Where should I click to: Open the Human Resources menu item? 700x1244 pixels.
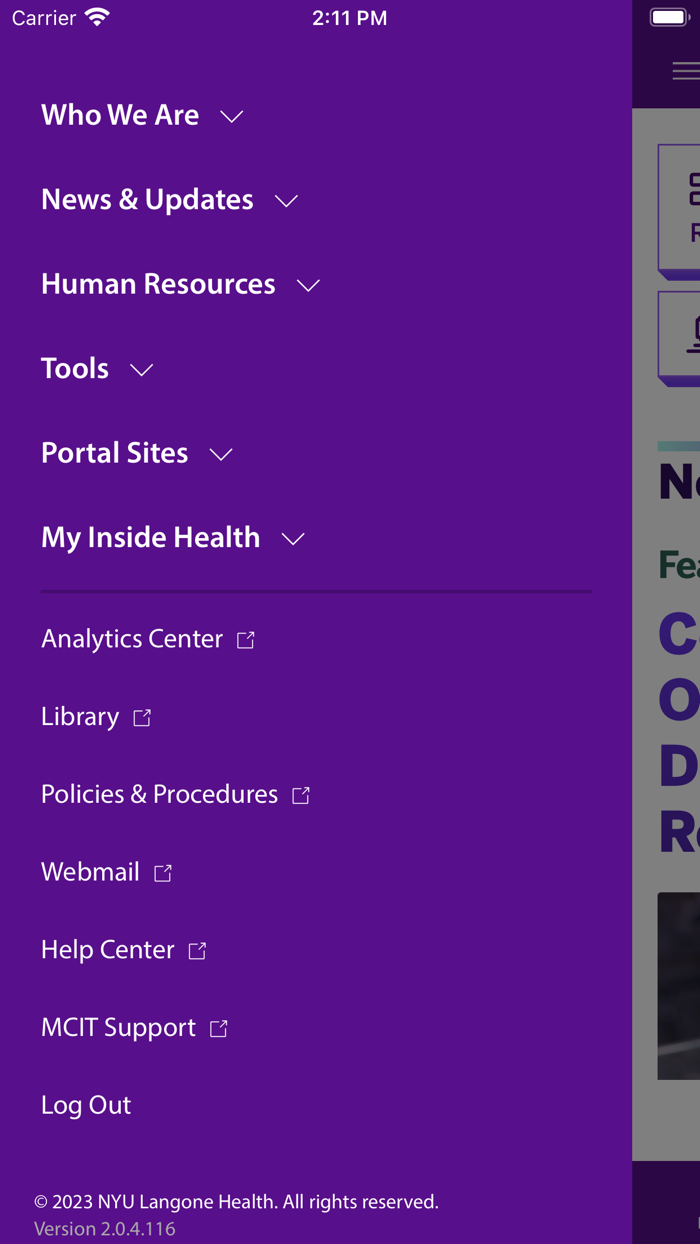pos(157,284)
